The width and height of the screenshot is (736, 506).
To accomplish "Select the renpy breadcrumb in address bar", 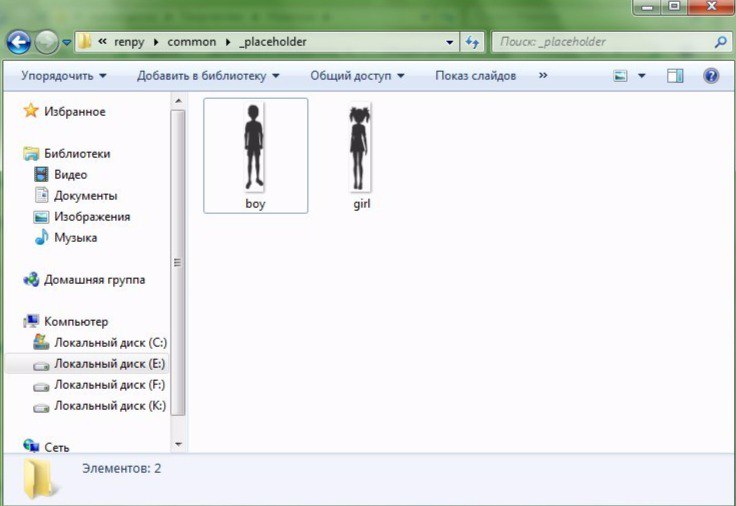I will (x=129, y=42).
